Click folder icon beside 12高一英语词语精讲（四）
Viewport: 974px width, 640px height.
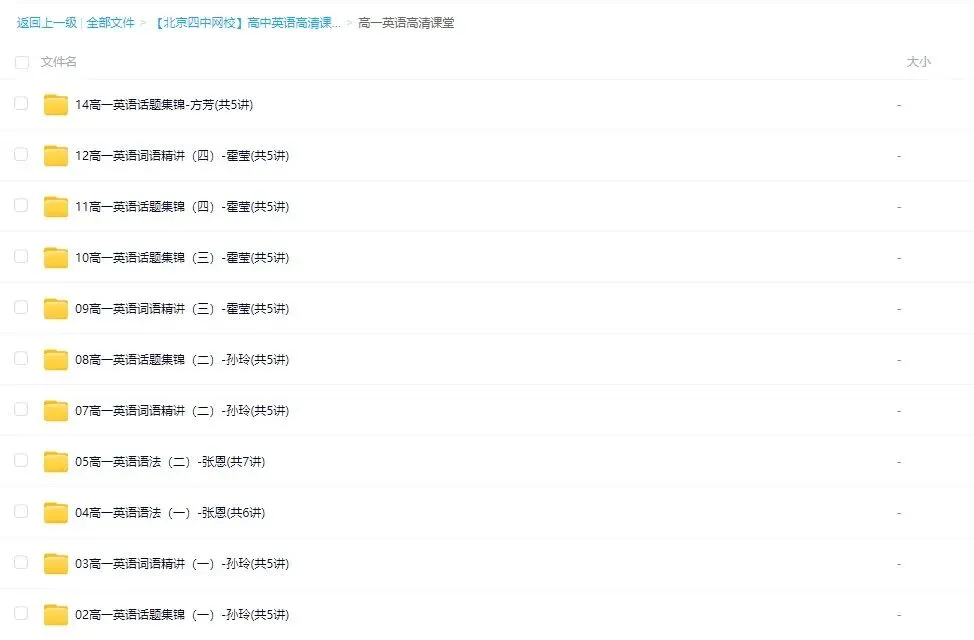coord(55,155)
